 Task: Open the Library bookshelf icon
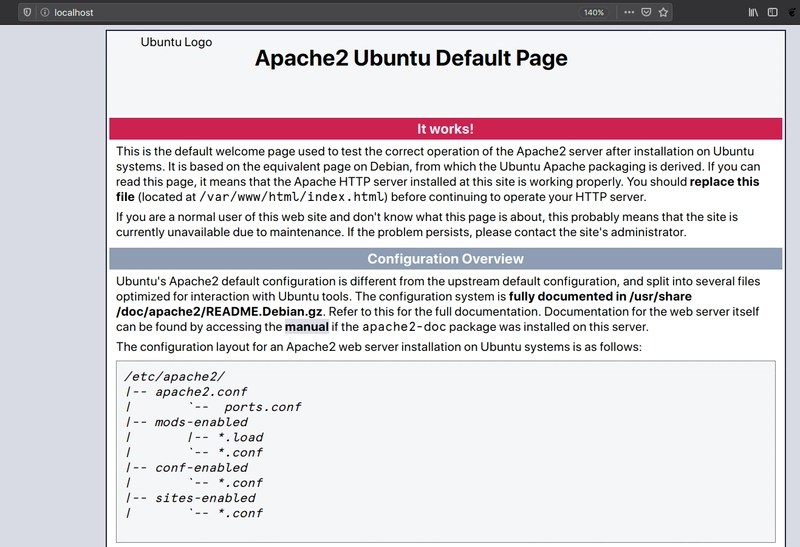753,12
